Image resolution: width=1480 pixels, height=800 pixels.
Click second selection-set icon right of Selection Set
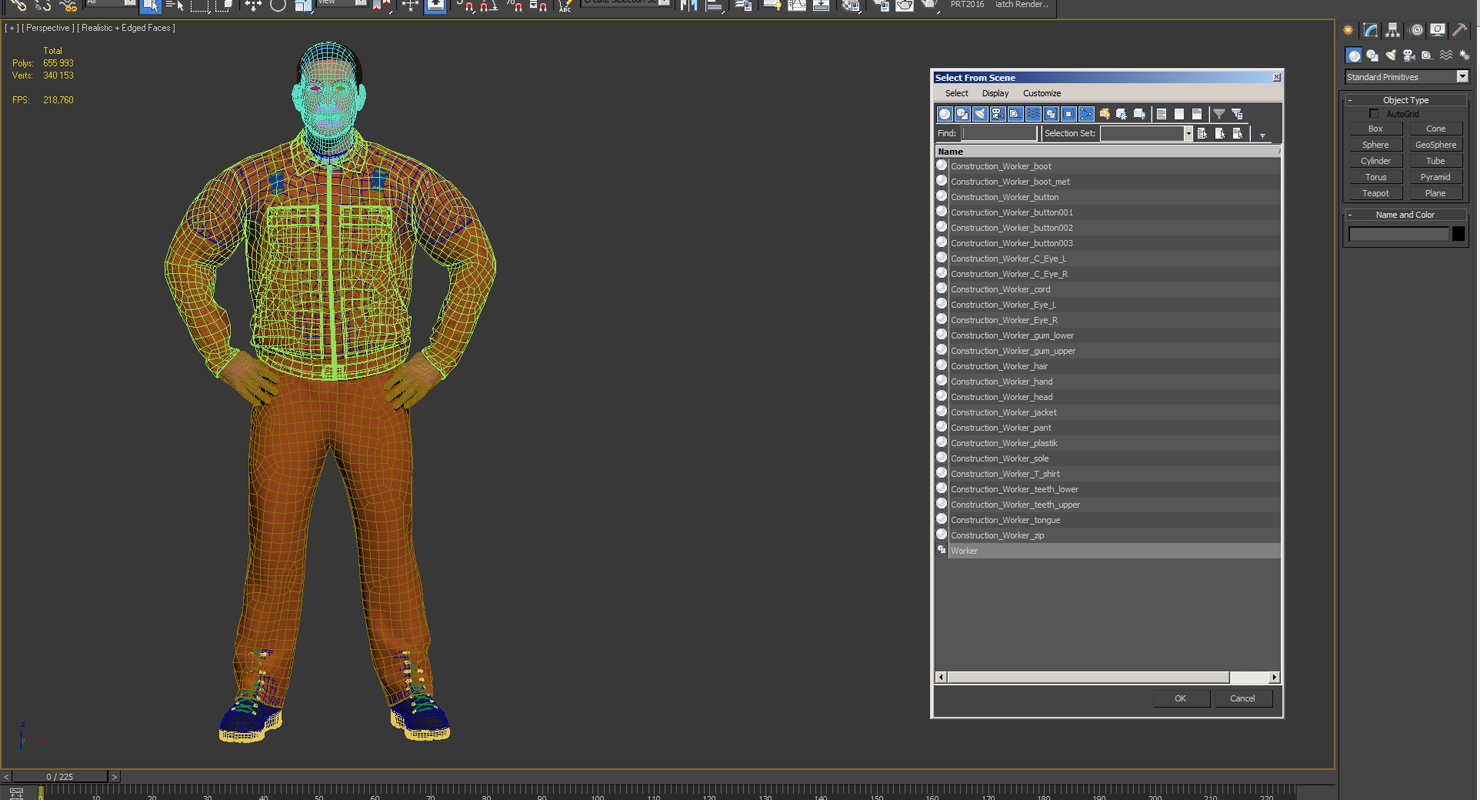coord(1220,133)
